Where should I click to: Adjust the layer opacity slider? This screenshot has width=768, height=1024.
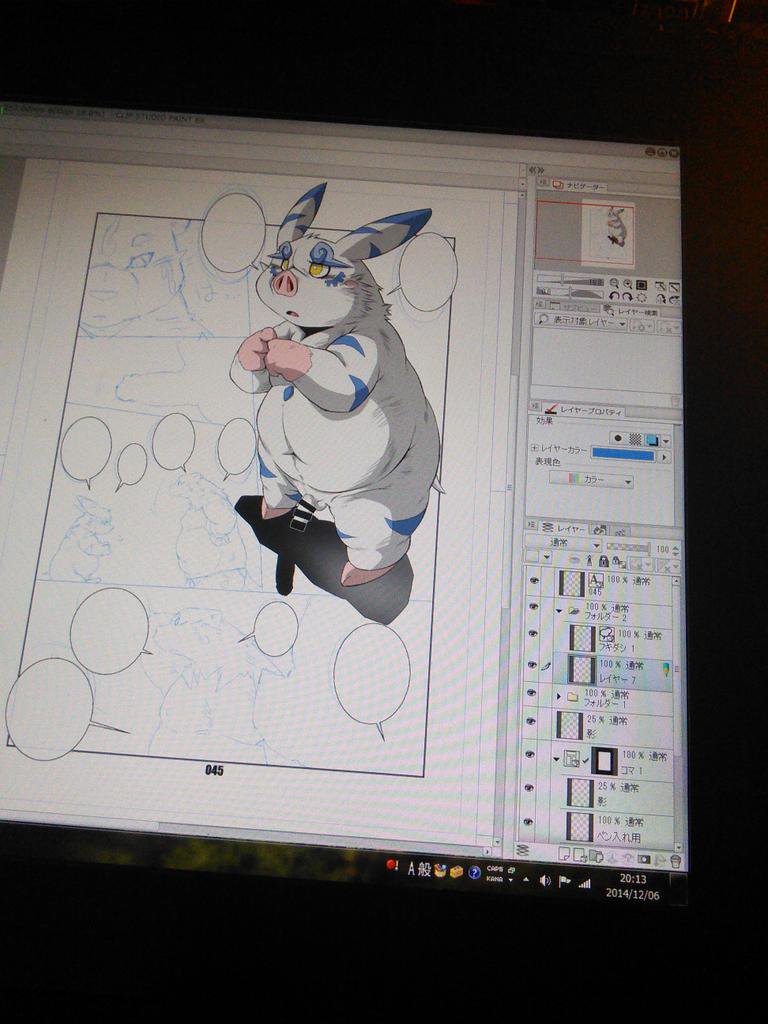628,547
